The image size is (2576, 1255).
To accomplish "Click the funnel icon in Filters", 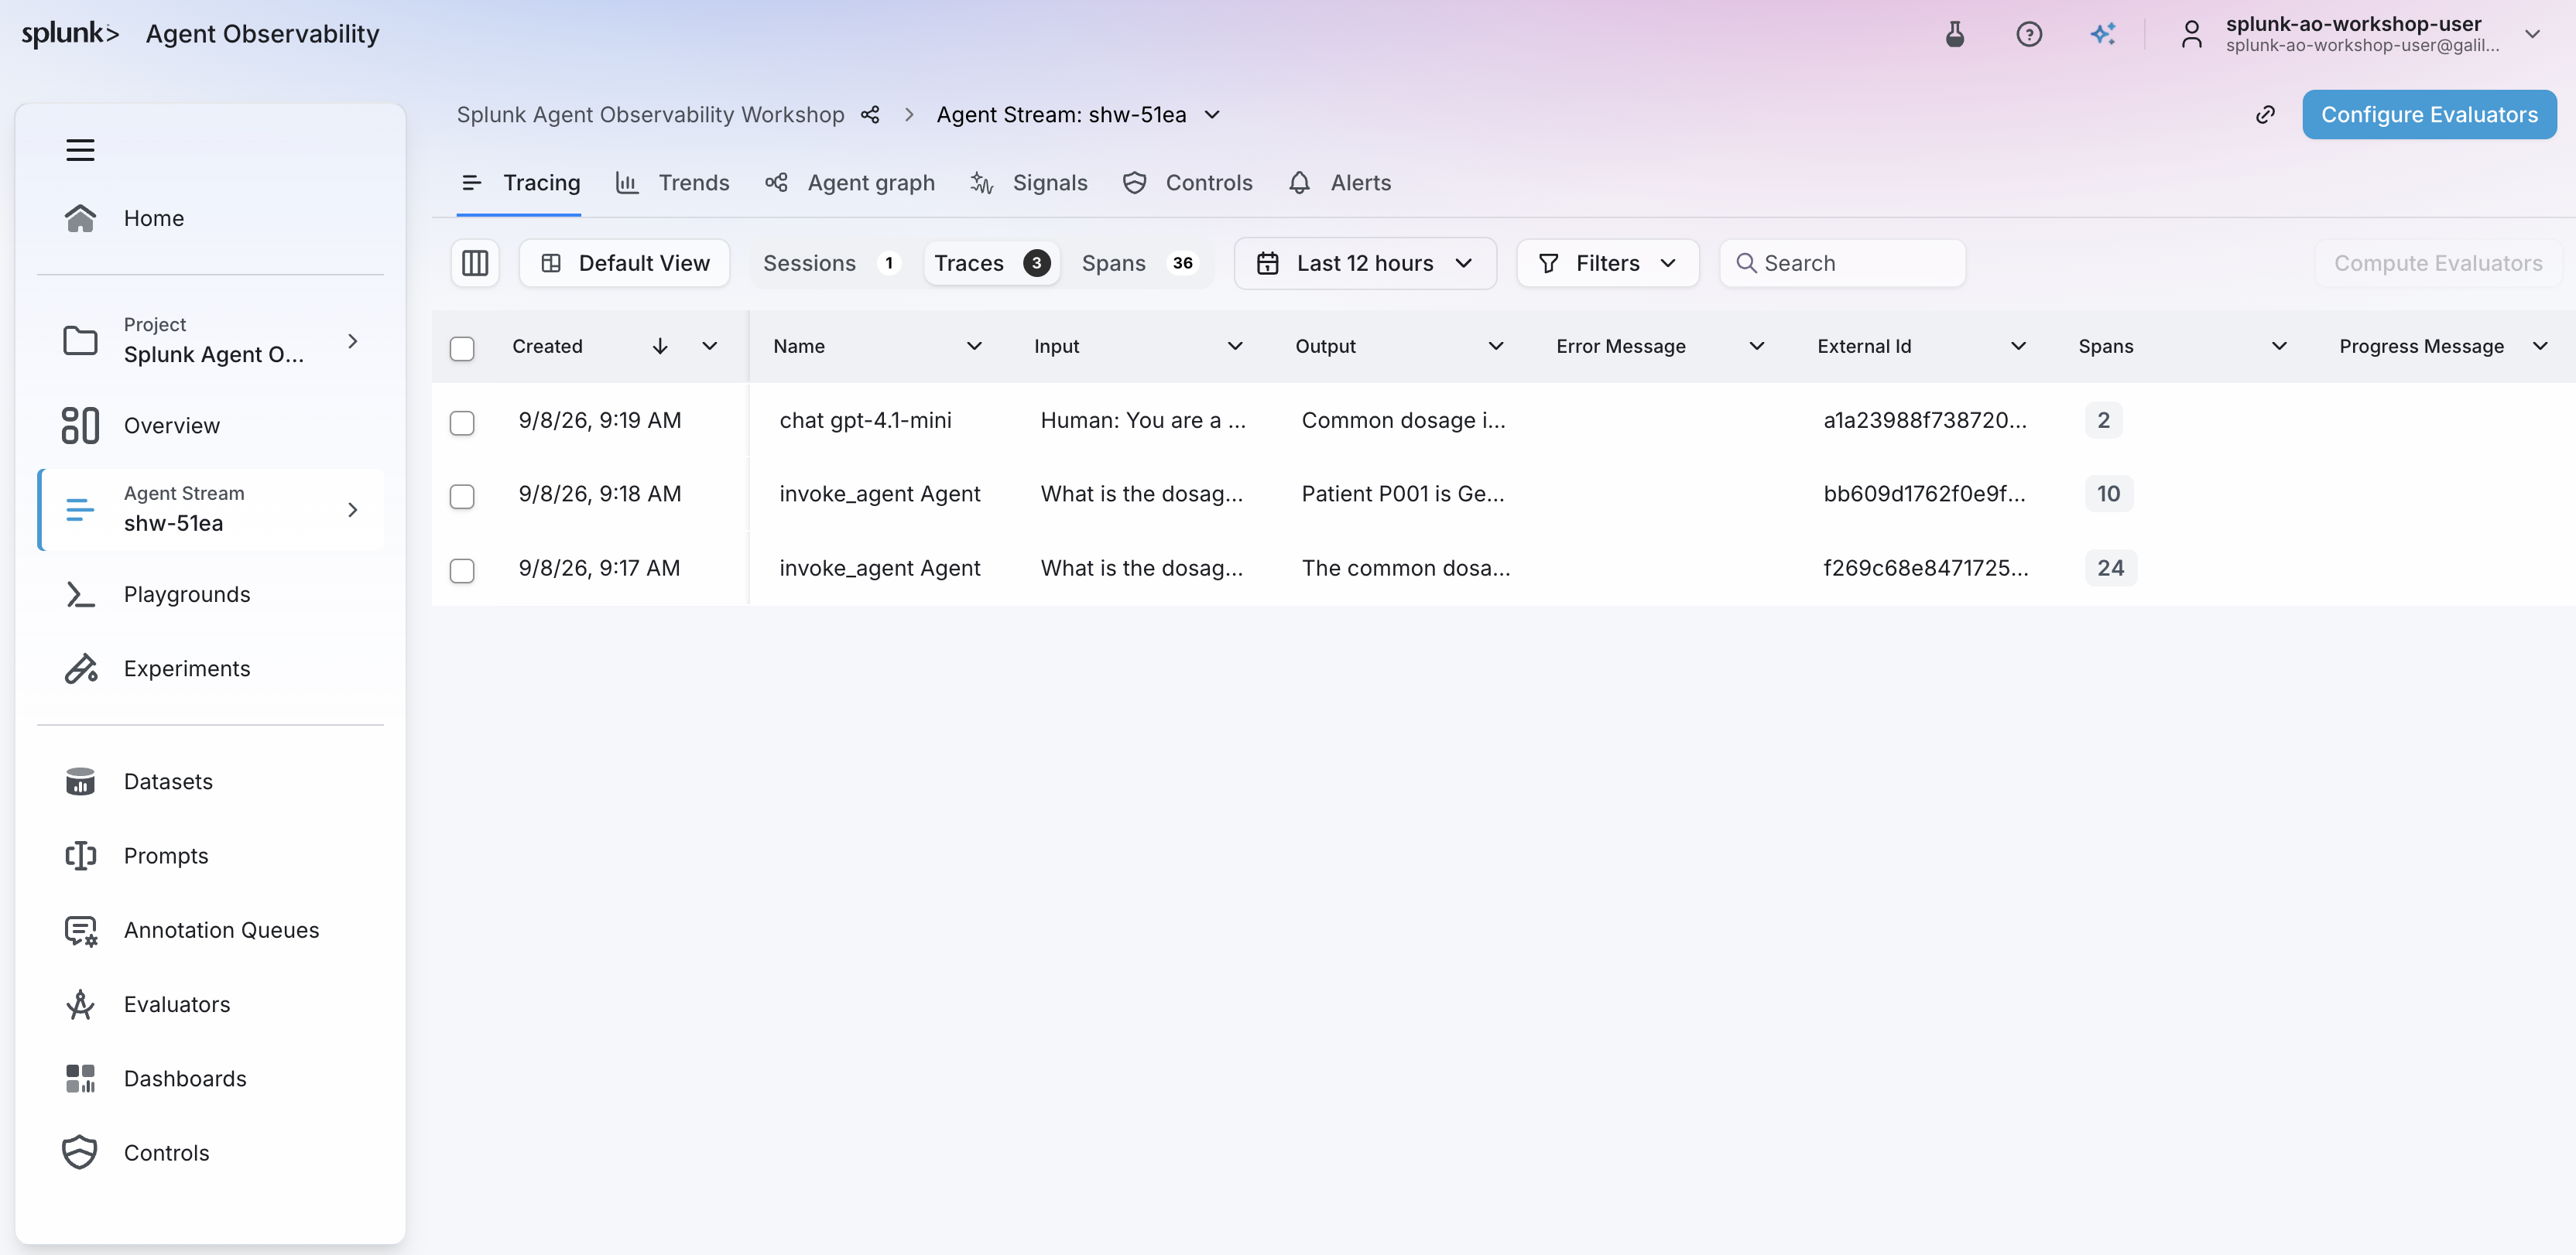I will 1548,263.
